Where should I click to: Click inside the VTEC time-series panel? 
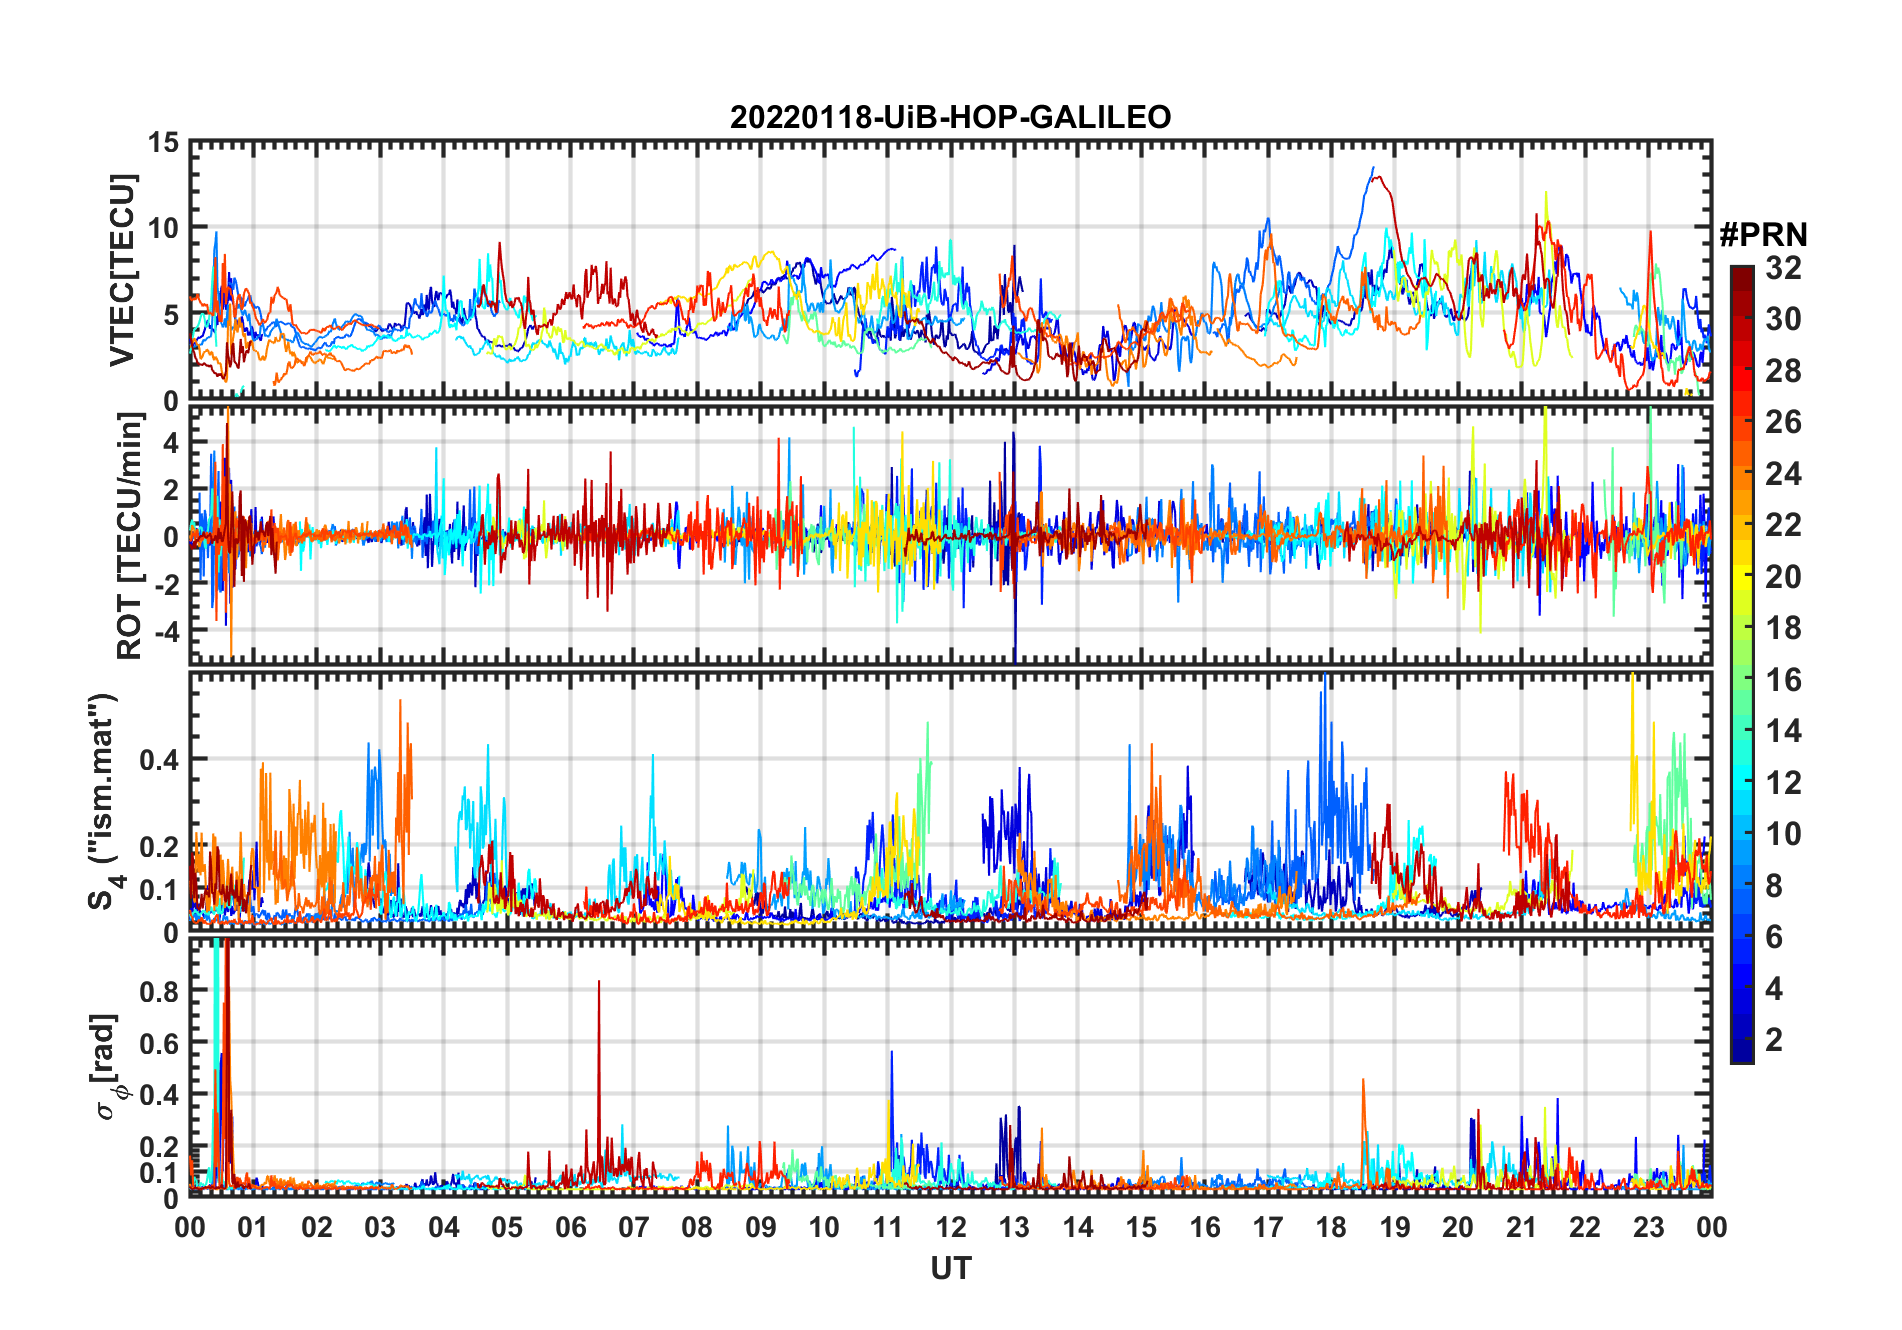pos(950,270)
